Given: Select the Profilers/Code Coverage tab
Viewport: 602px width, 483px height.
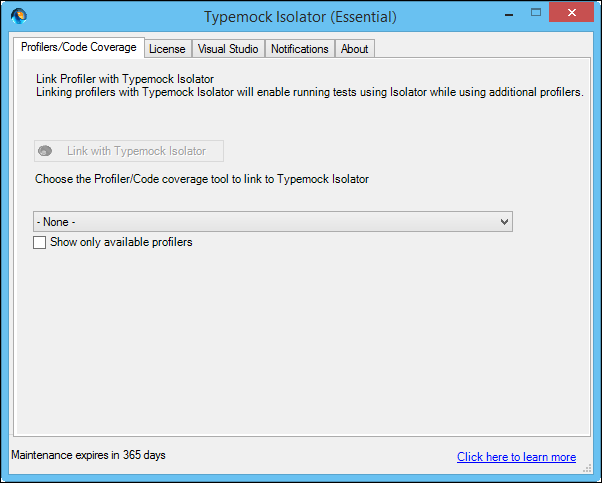Looking at the screenshot, I should pyautogui.click(x=79, y=47).
